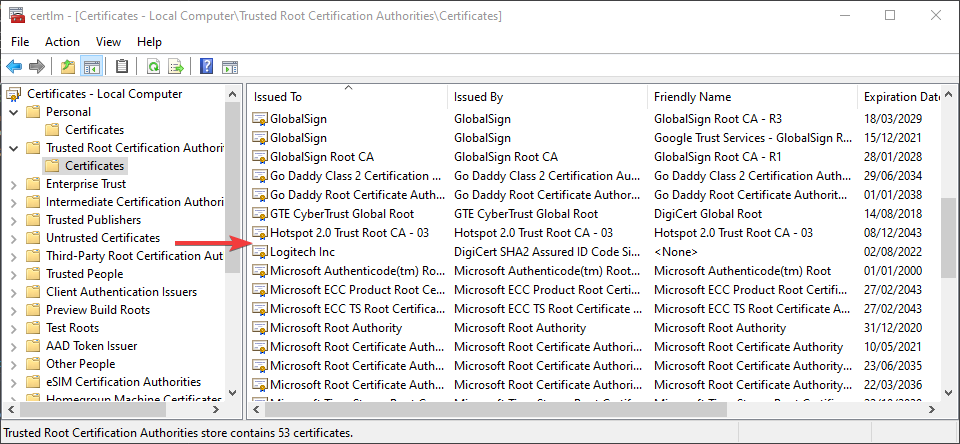960x444 pixels.
Task: Toggle Show/Hide Action Pane toolbar icon
Action: coord(230,66)
